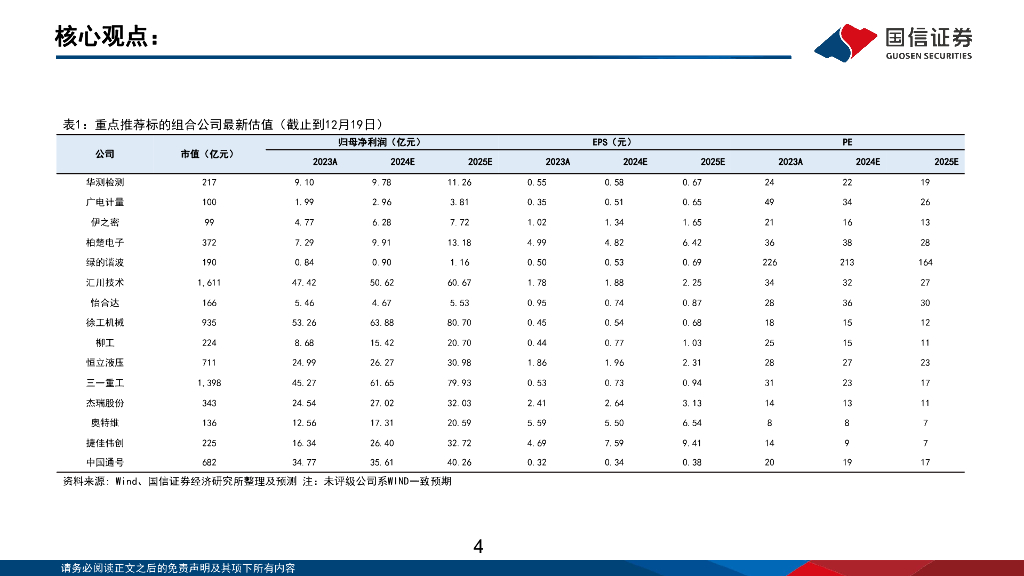Select the company name 华测检测

(104, 182)
